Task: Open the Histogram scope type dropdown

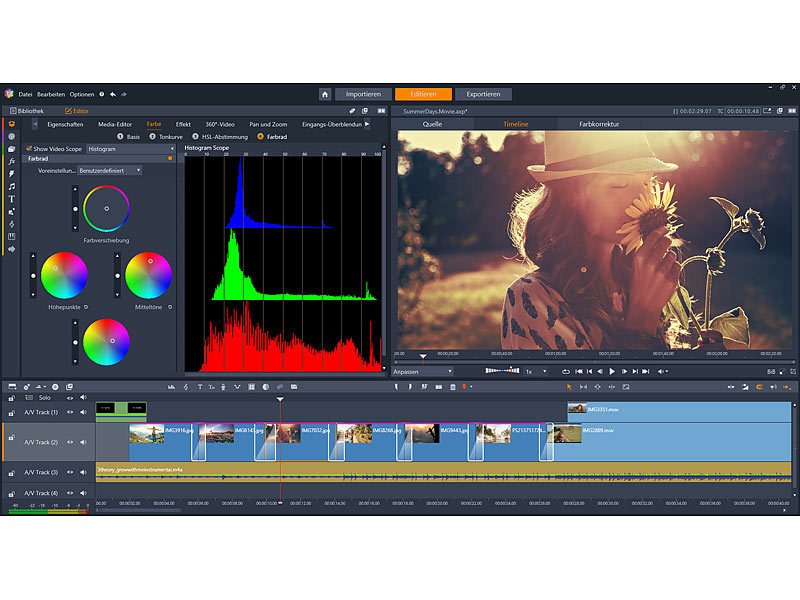Action: [x=130, y=148]
